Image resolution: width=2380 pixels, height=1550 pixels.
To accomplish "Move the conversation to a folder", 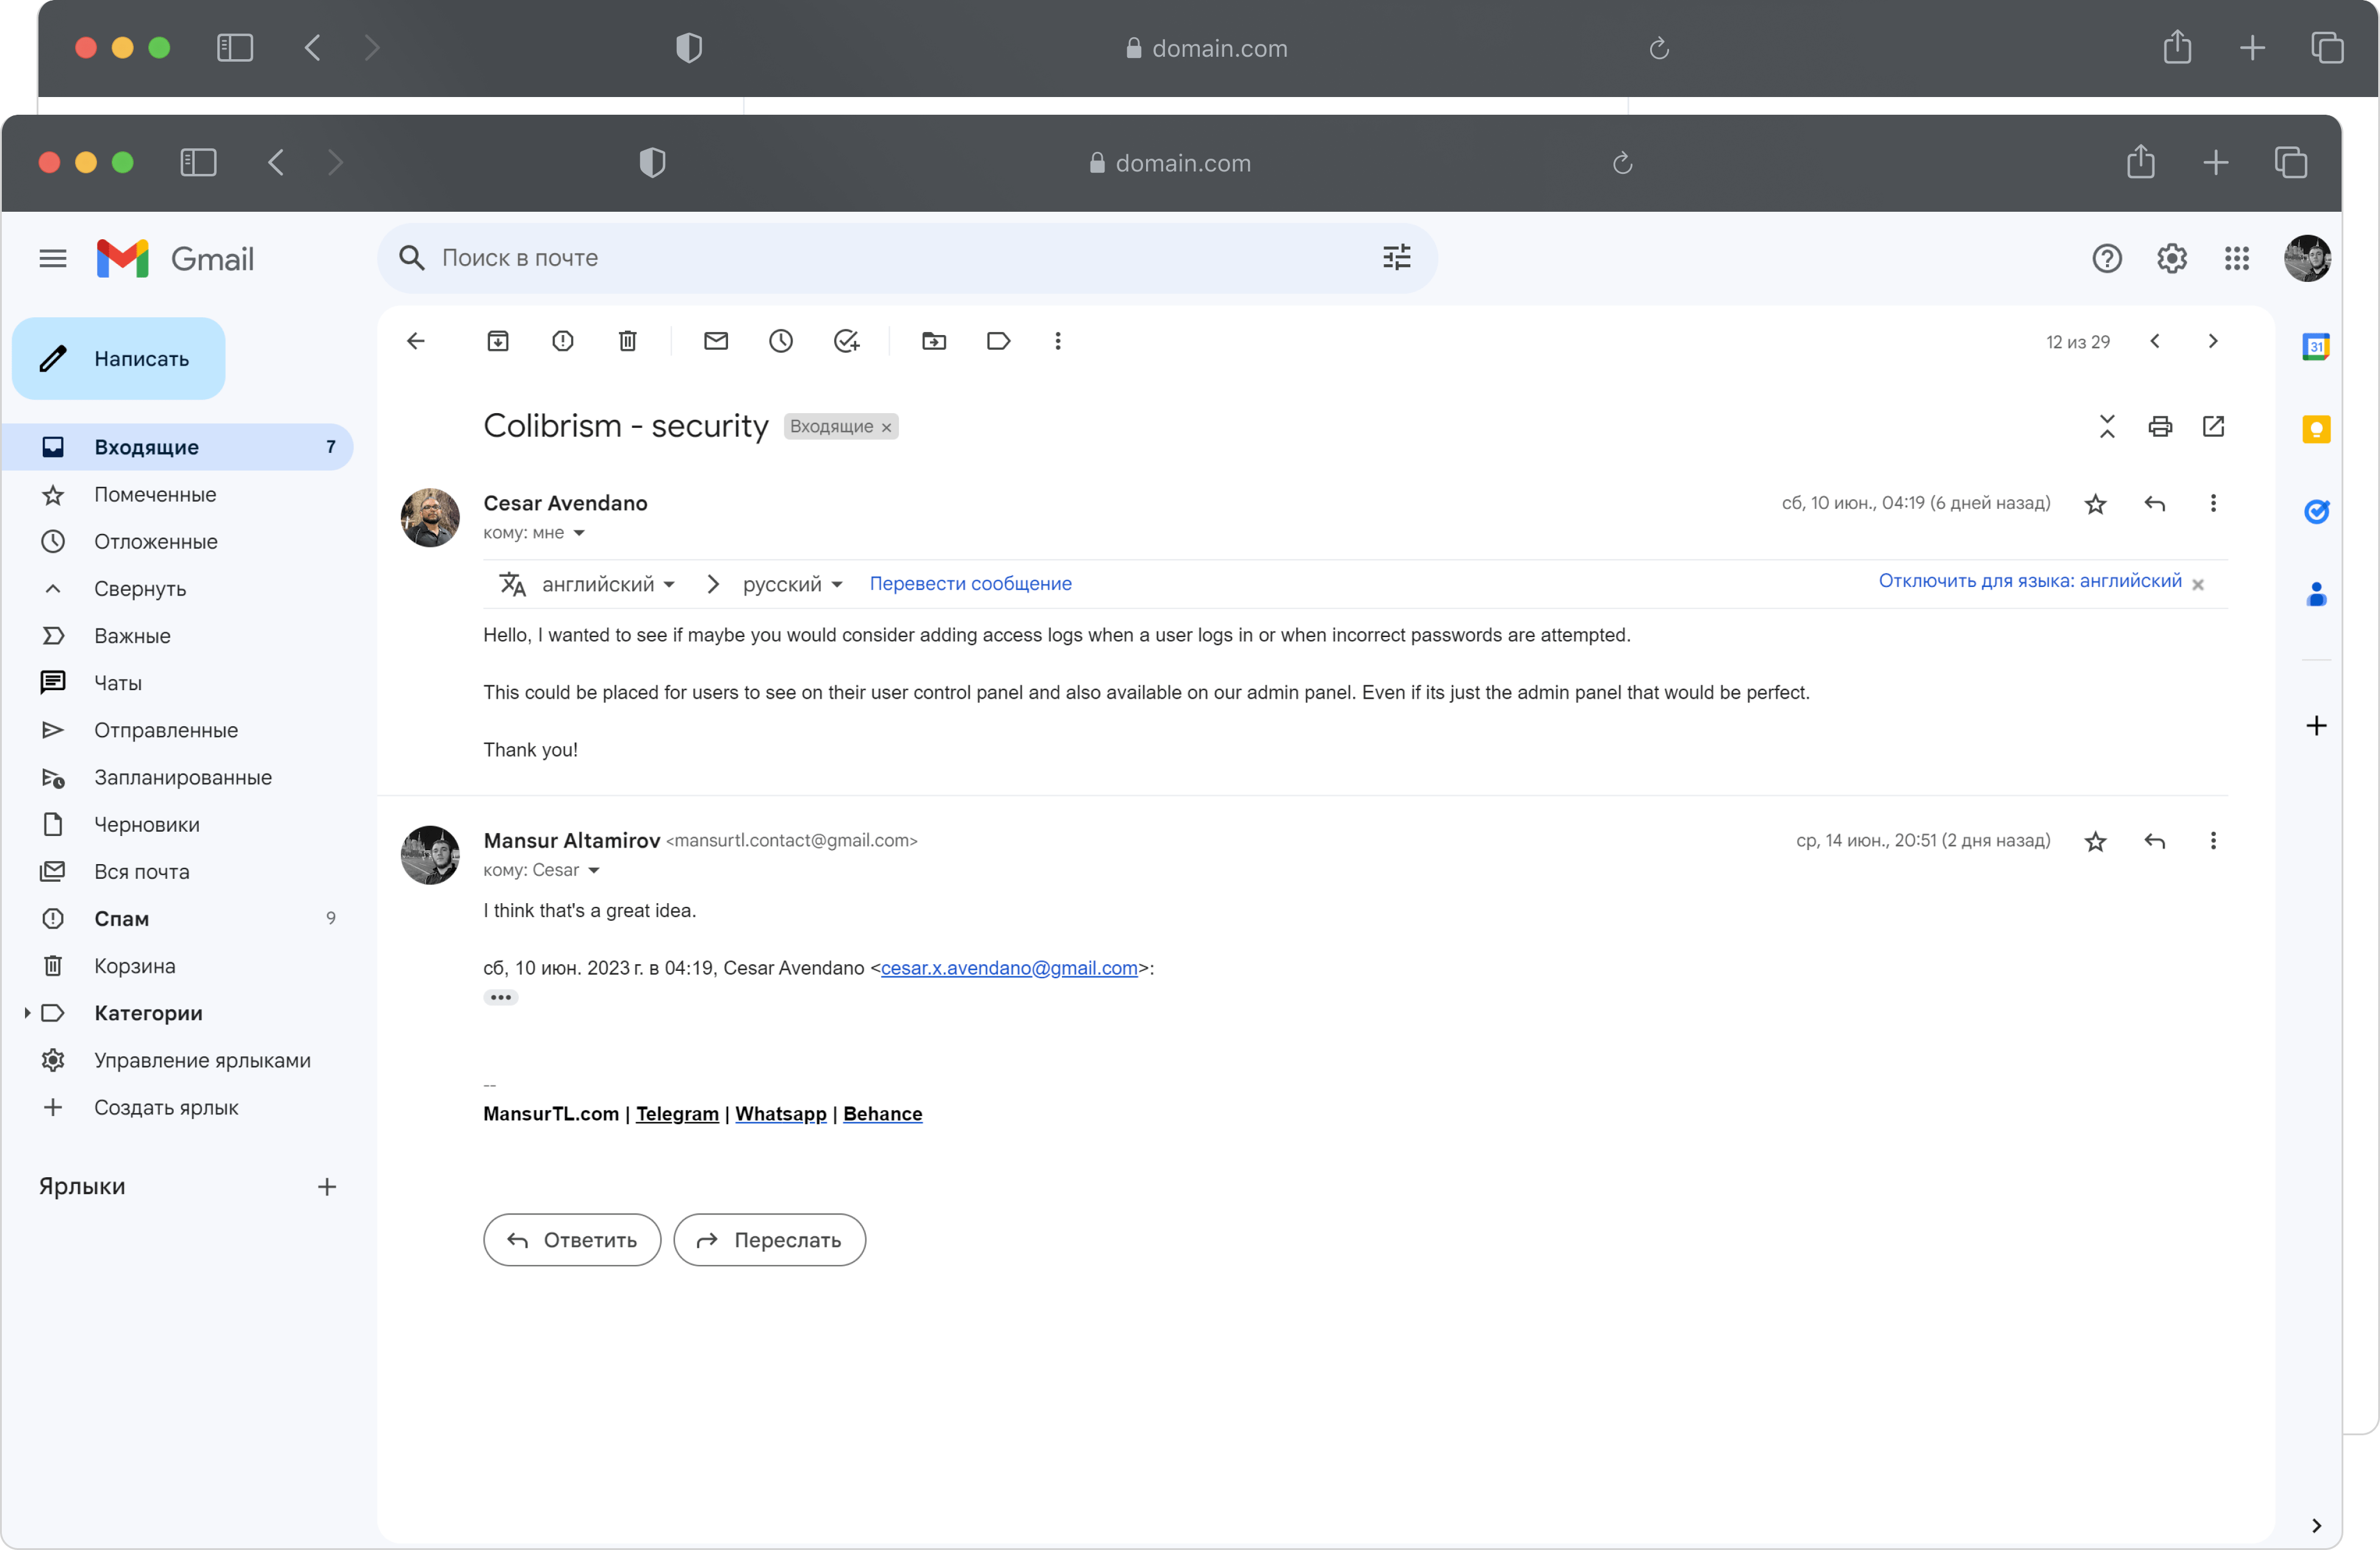I will point(934,341).
